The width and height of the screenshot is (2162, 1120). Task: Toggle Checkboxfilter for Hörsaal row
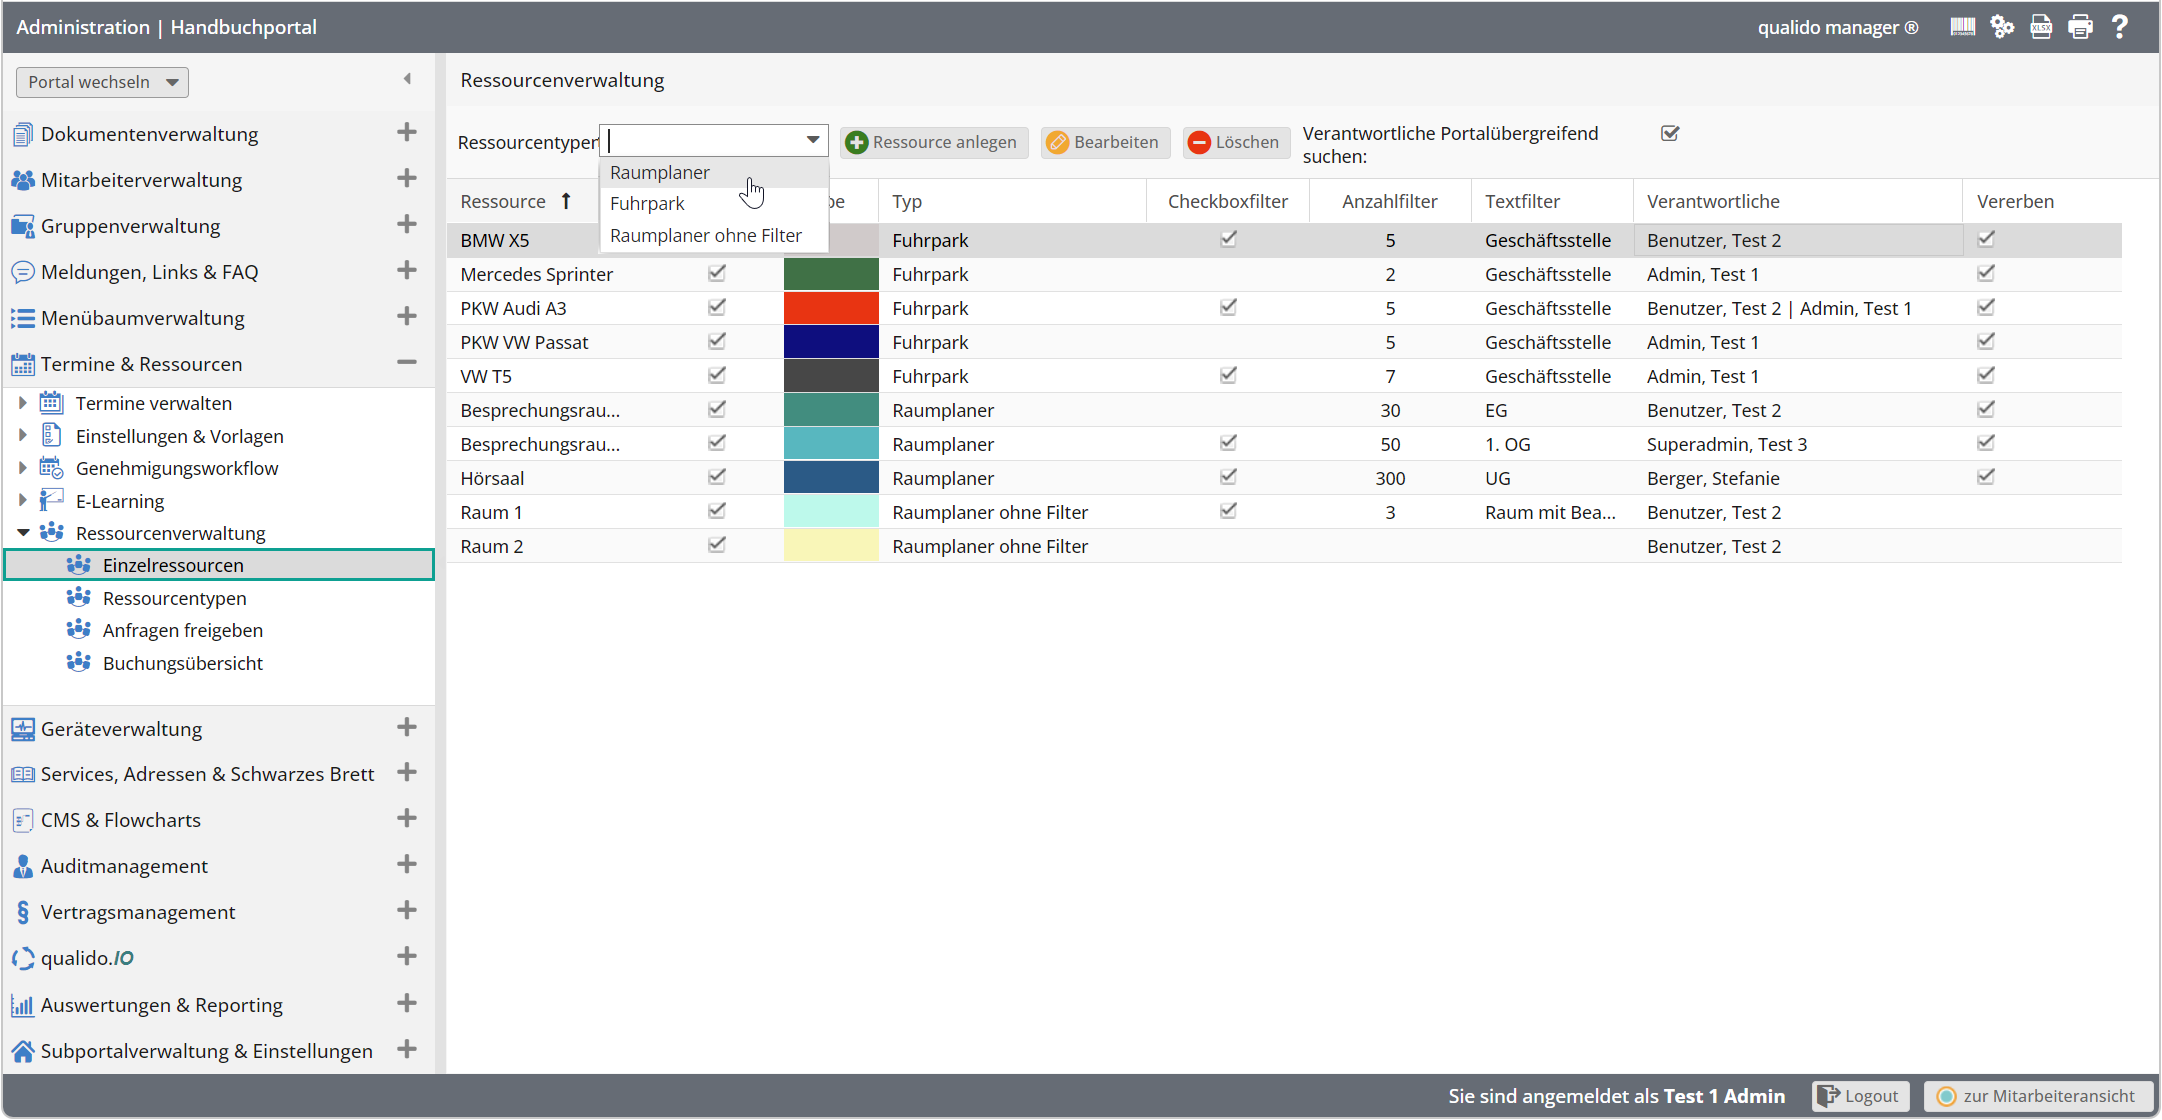[x=1228, y=477]
